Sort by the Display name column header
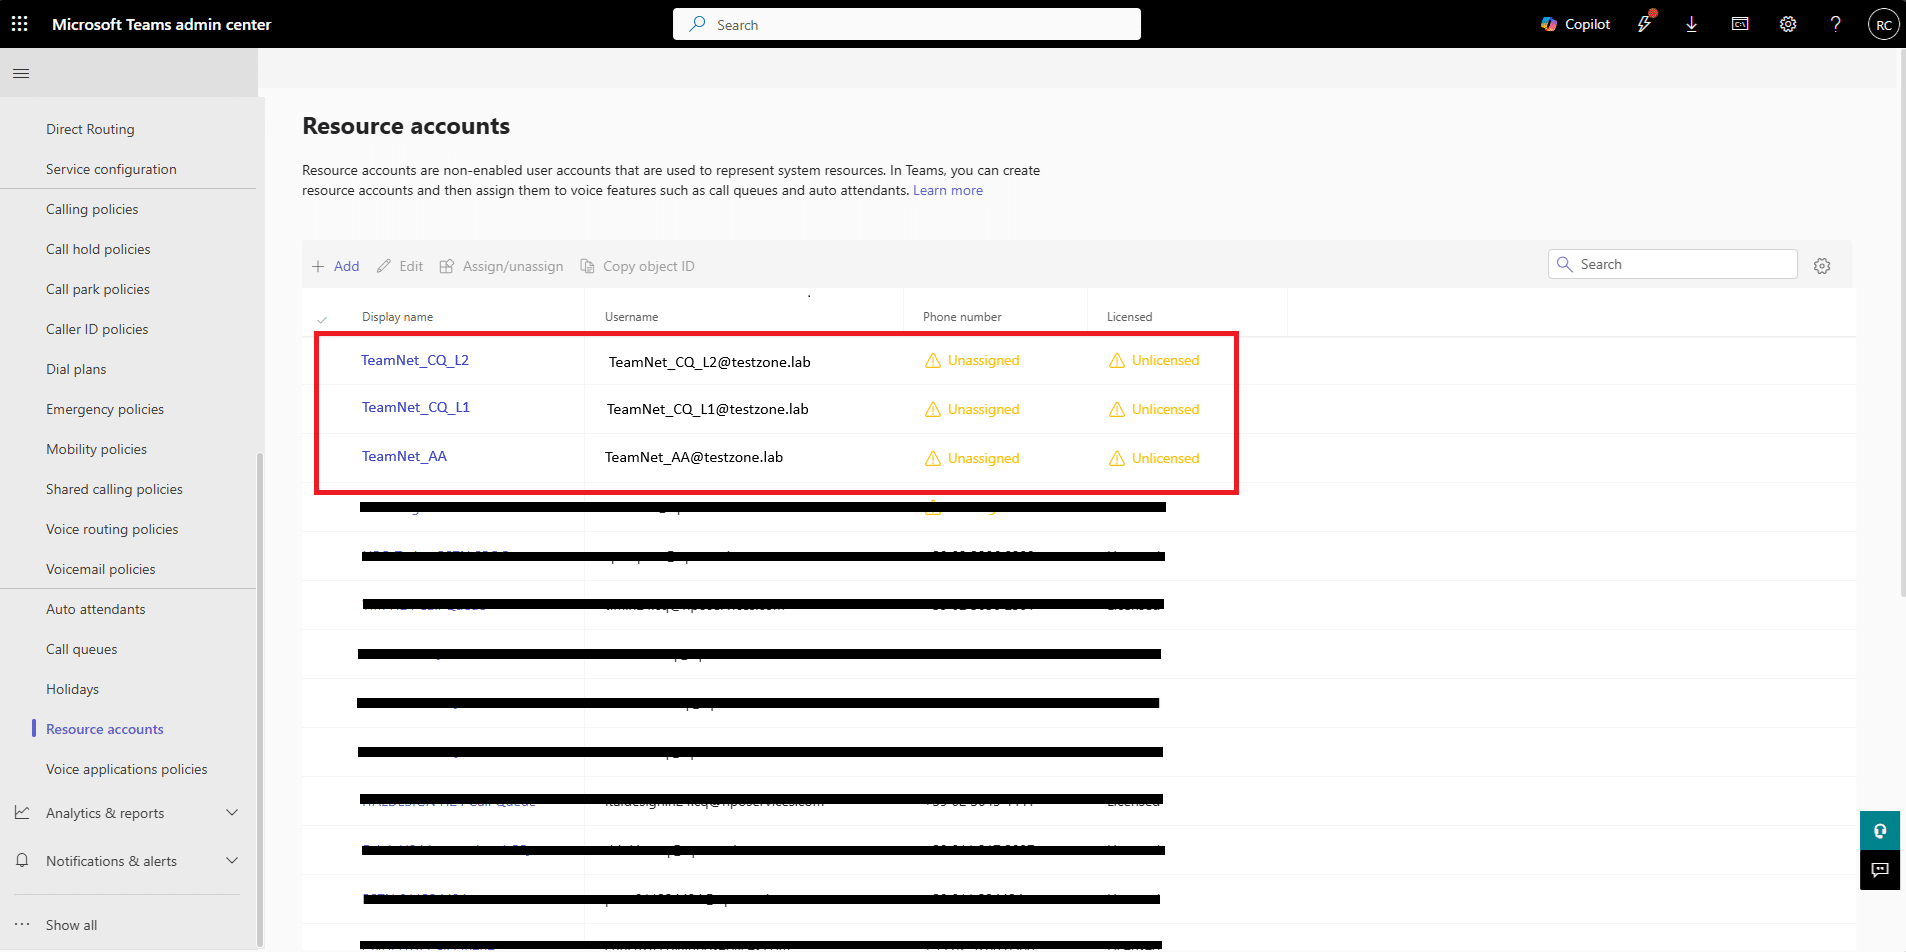The height and width of the screenshot is (952, 1906). point(397,317)
